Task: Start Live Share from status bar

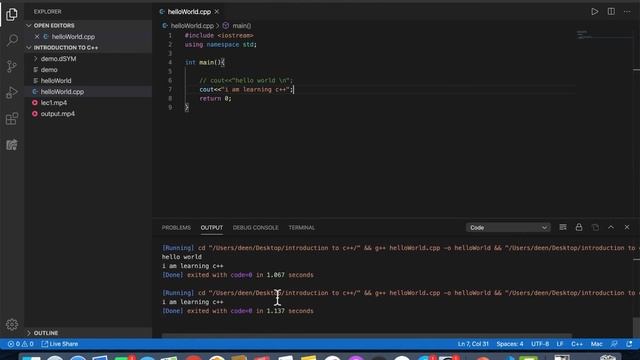Action: [x=60, y=344]
